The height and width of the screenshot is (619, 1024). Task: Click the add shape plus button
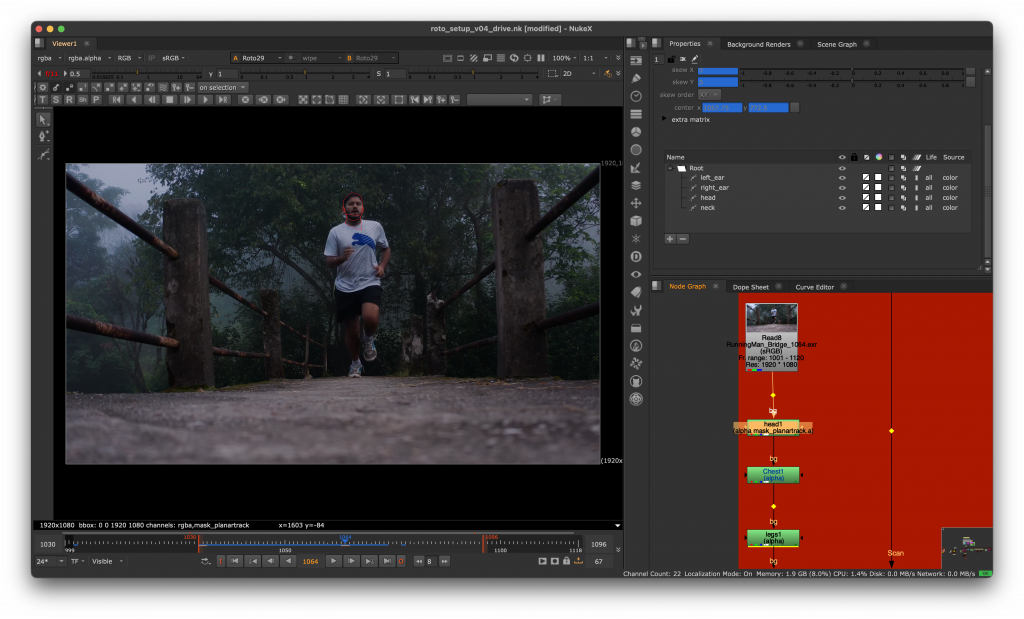click(x=670, y=239)
